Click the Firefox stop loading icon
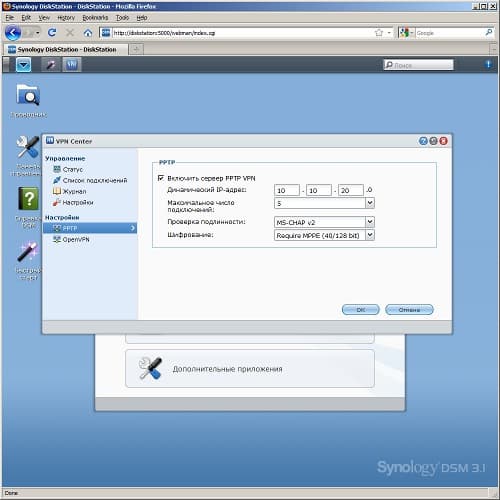This screenshot has width=500, height=500. tap(70, 33)
